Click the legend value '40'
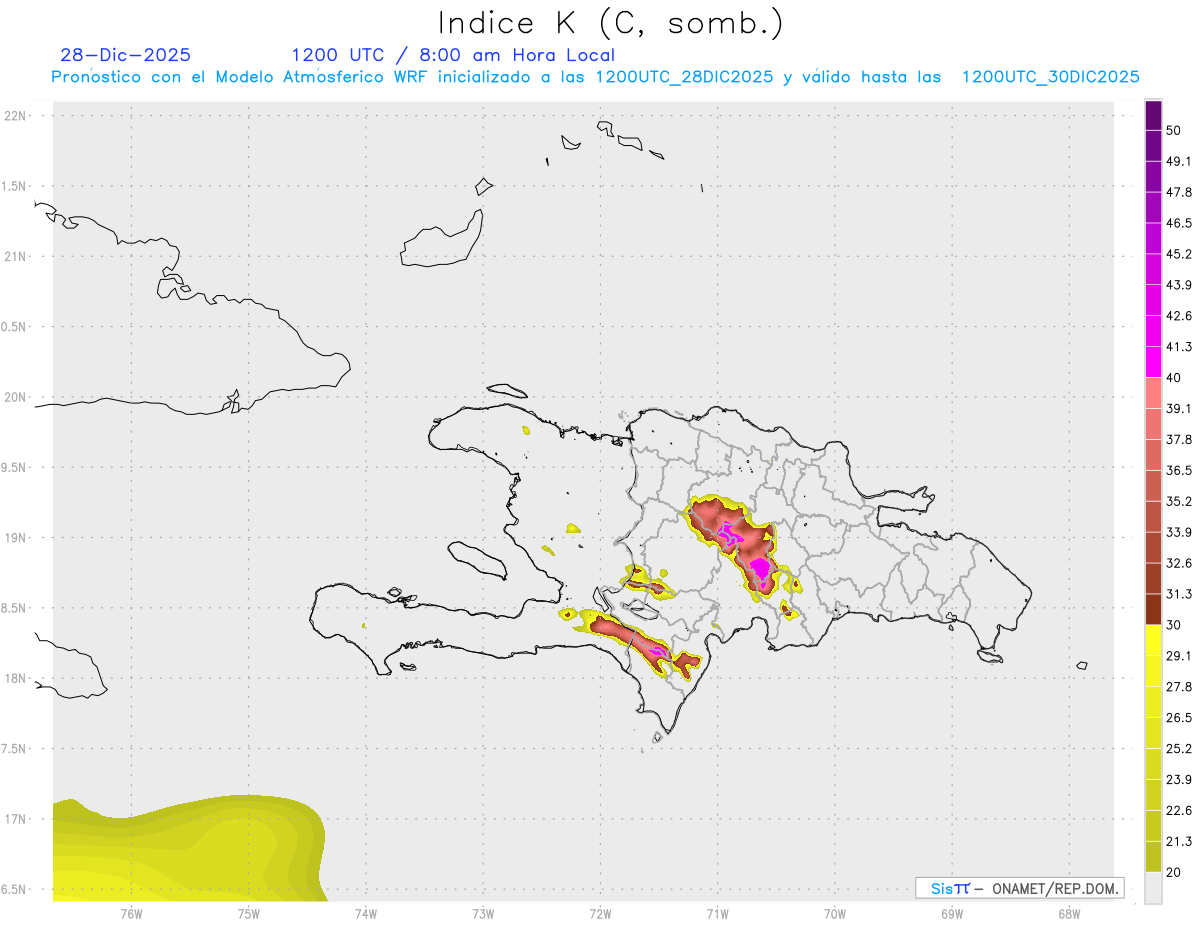Viewport: 1200px width, 927px height. coord(1174,378)
